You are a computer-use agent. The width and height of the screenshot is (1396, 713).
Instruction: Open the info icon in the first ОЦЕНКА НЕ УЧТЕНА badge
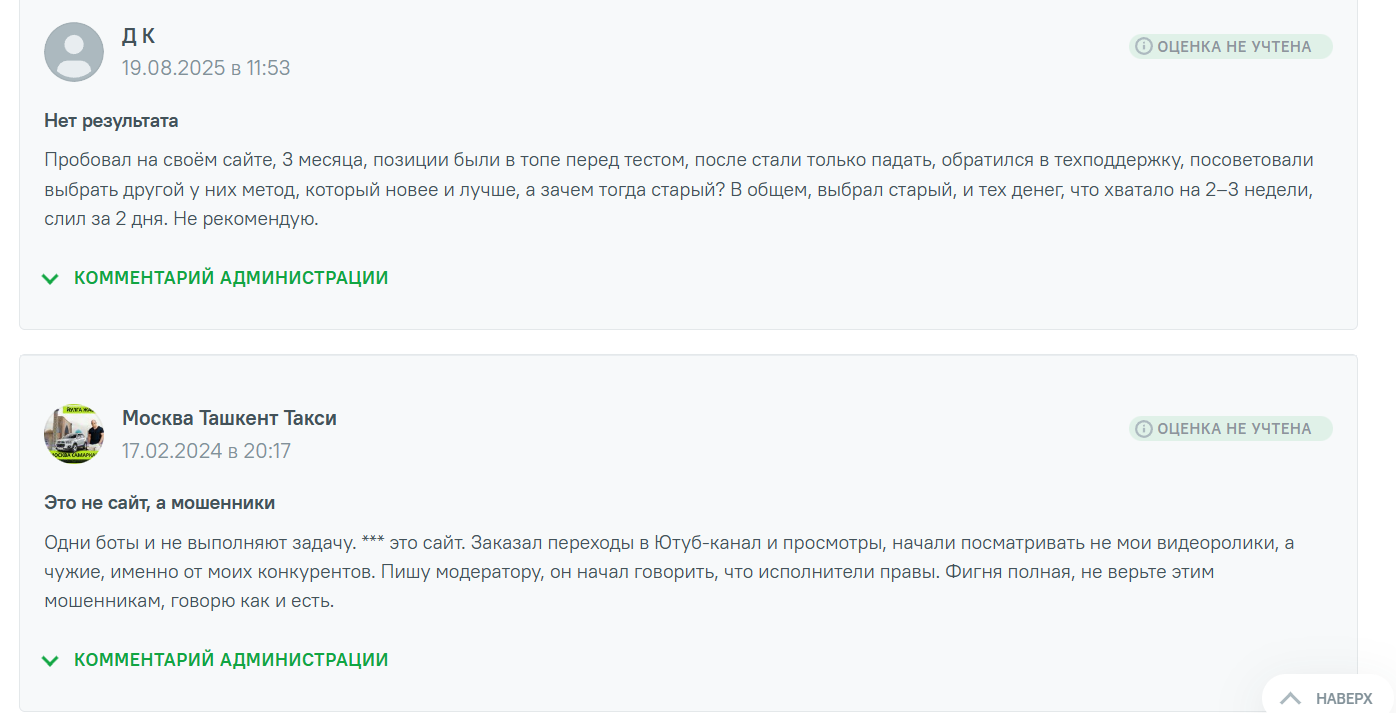click(x=1143, y=45)
